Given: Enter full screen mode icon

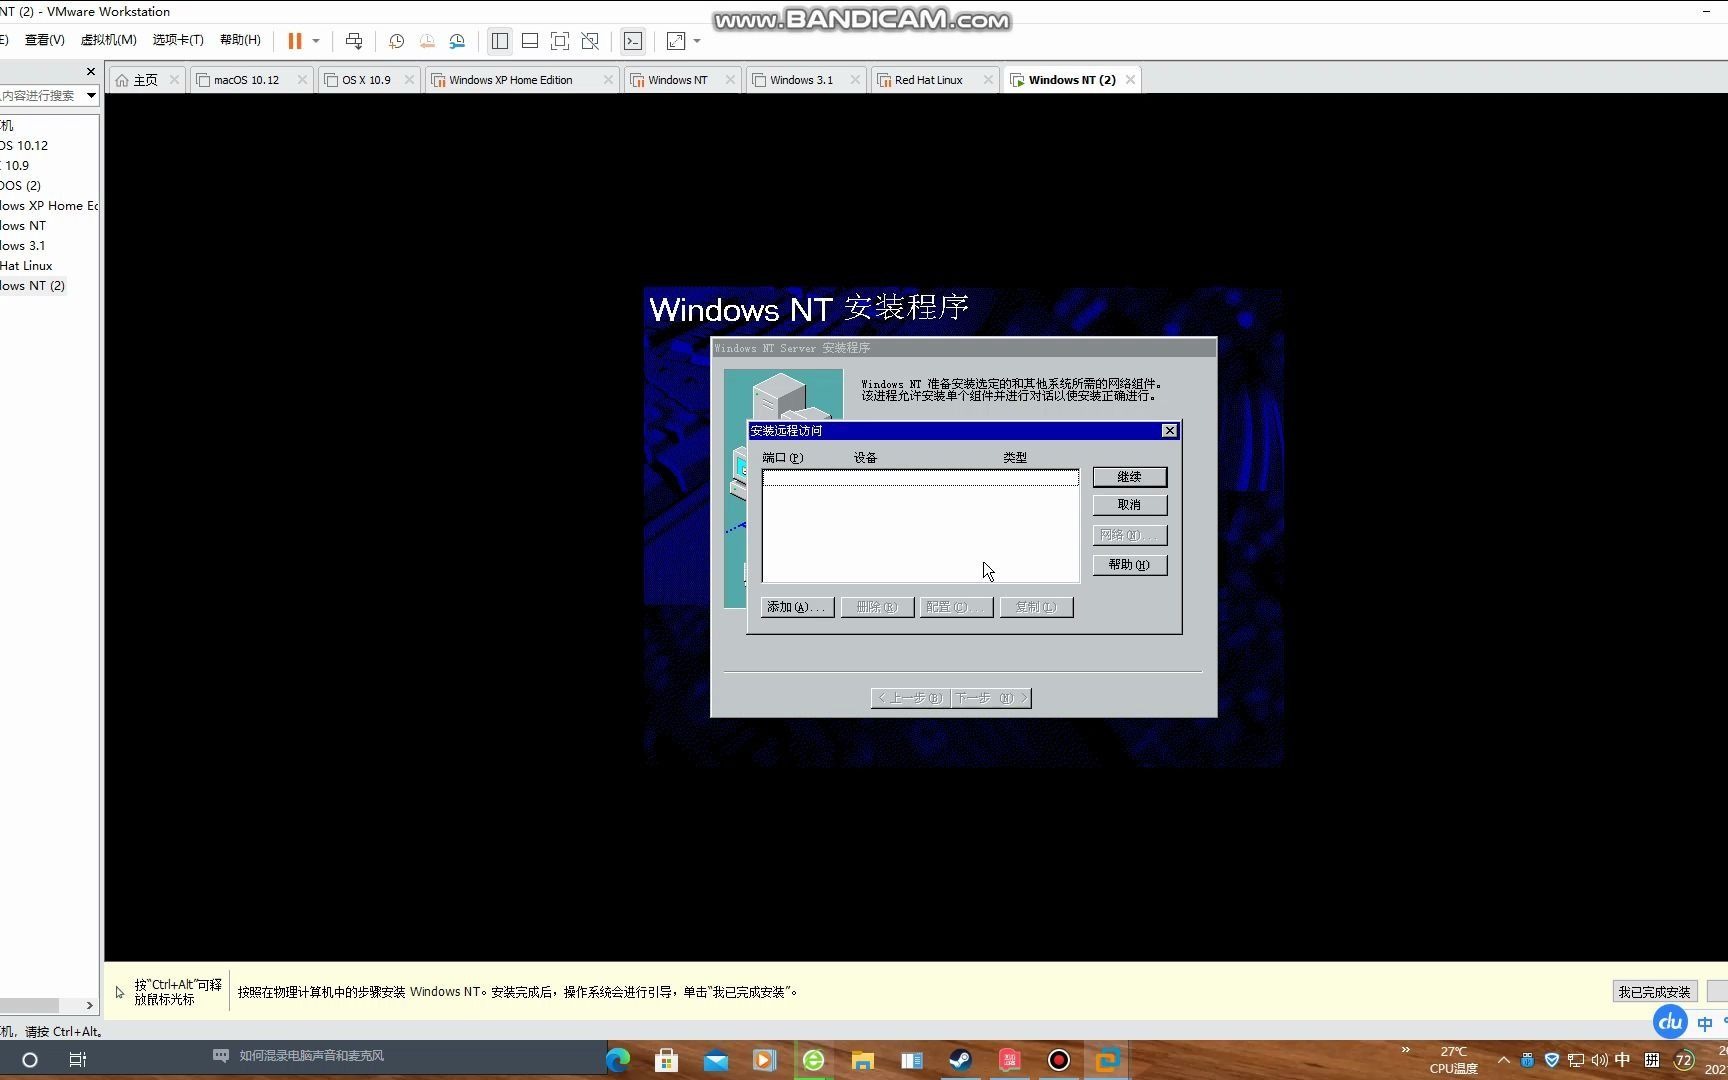Looking at the screenshot, I should click(x=560, y=41).
